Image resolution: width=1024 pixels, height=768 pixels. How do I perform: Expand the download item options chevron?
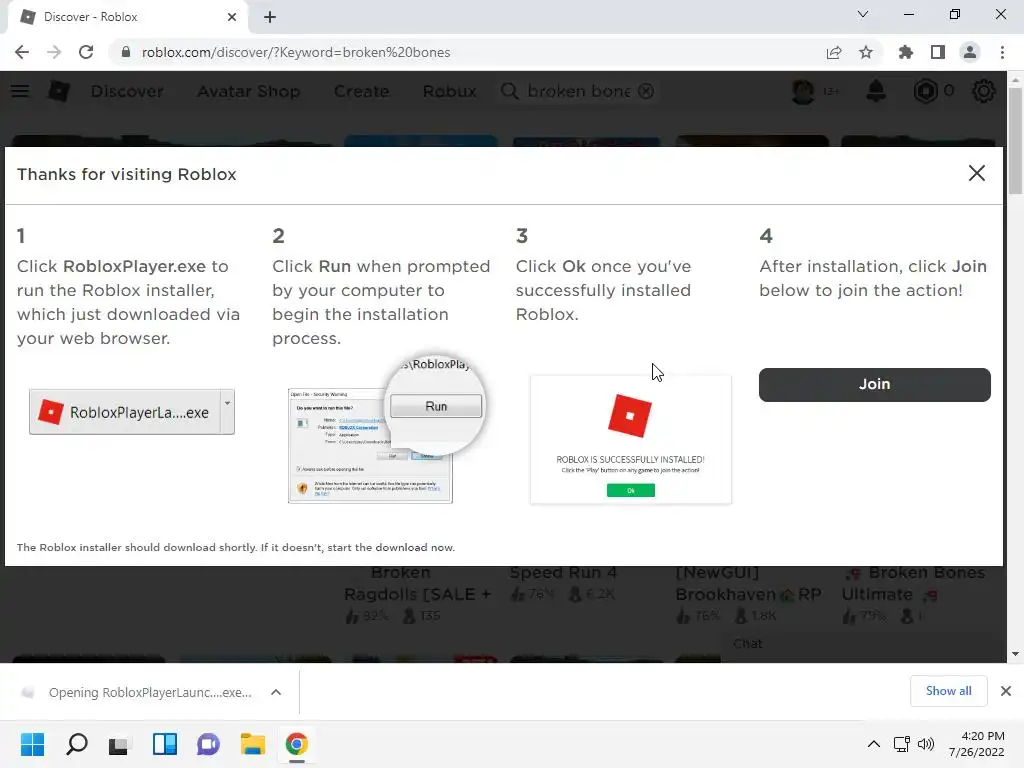point(276,692)
